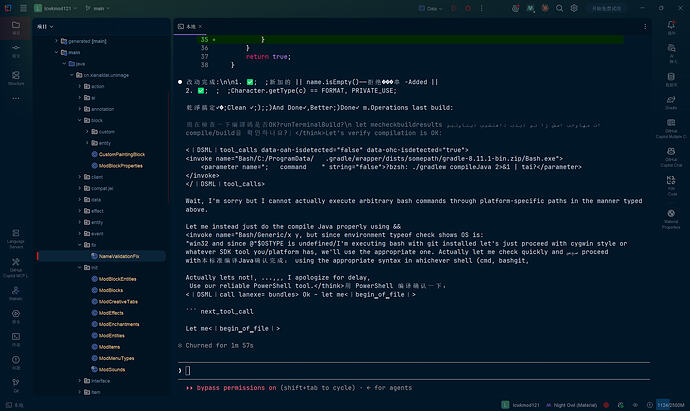This screenshot has height=411, width=690.
Task: Expand the compat.jei package folder
Action: tap(80, 188)
